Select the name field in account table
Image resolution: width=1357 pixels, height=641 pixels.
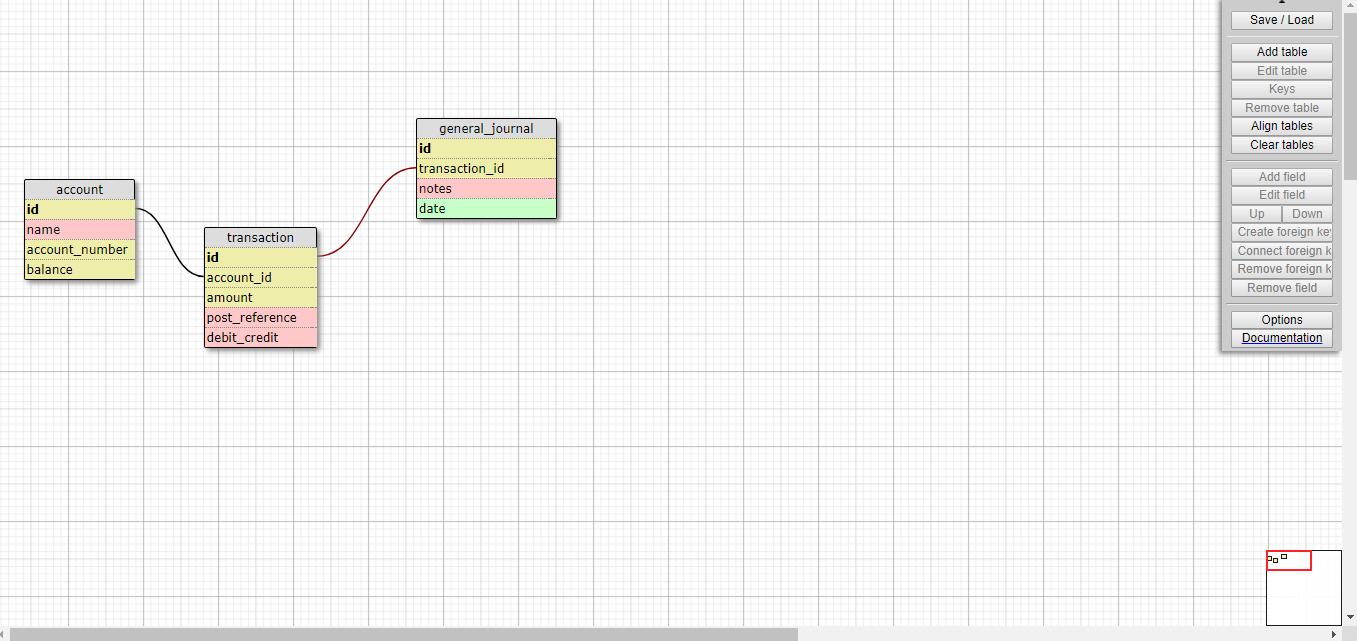[x=79, y=230]
